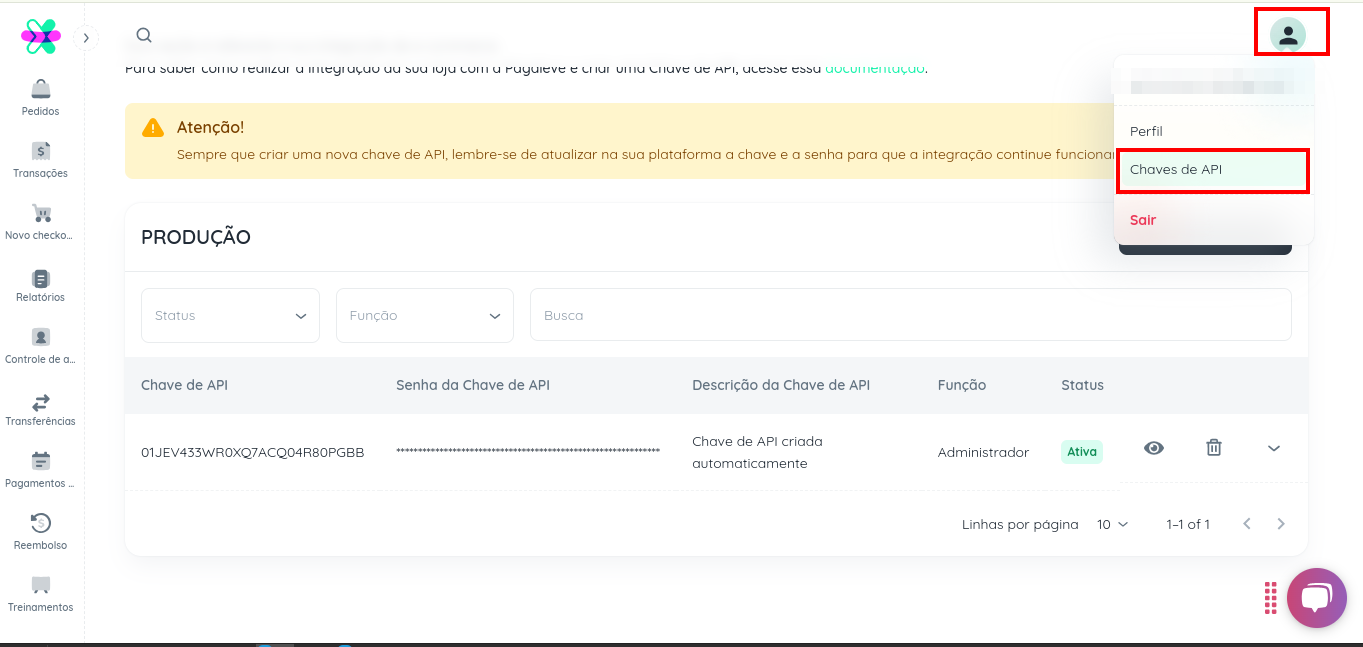Viewport: 1363px width, 647px height.
Task: Click the Busca search input field
Action: pyautogui.click(x=910, y=316)
